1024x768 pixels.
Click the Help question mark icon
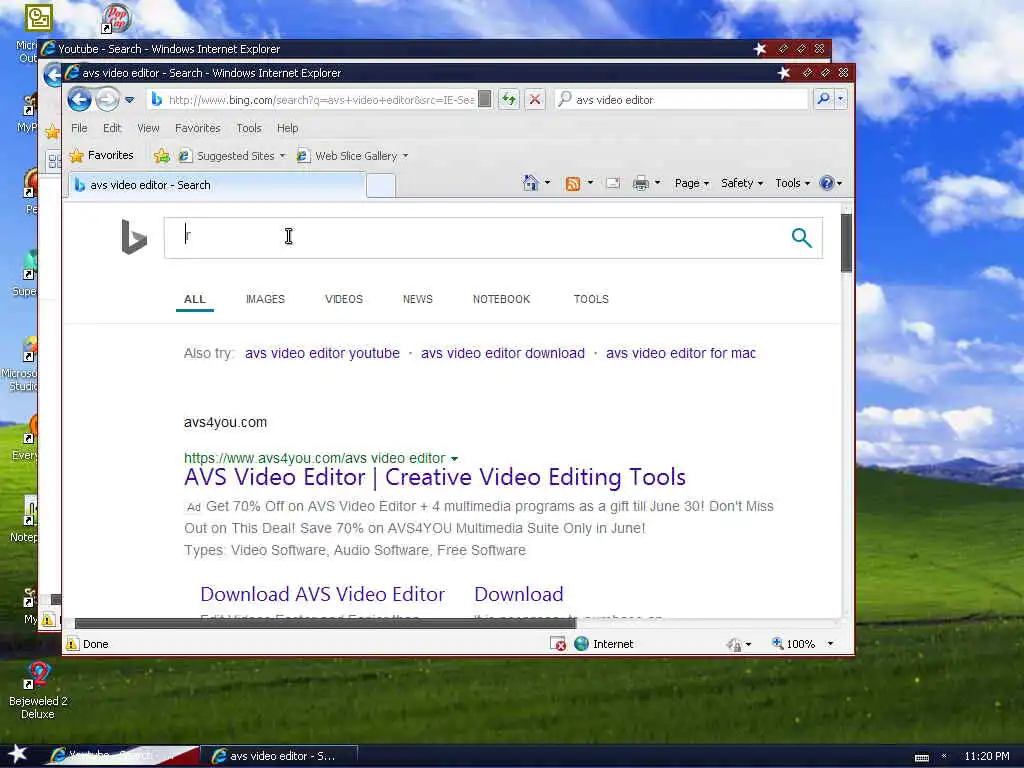[826, 183]
